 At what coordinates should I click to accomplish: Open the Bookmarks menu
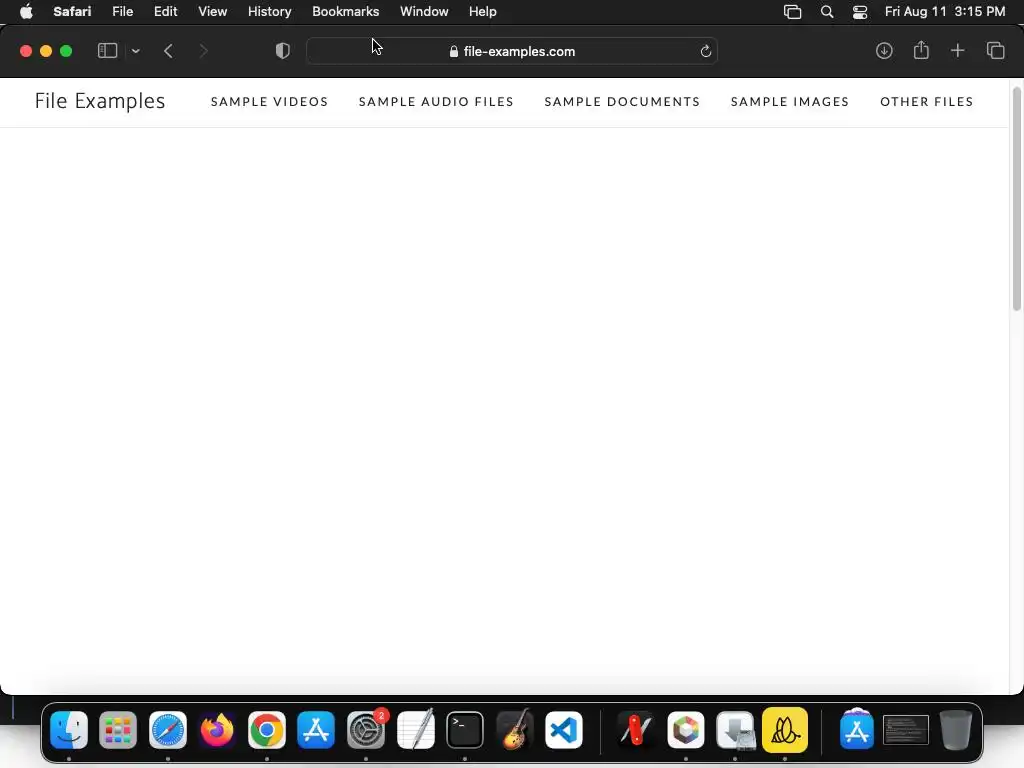click(345, 12)
